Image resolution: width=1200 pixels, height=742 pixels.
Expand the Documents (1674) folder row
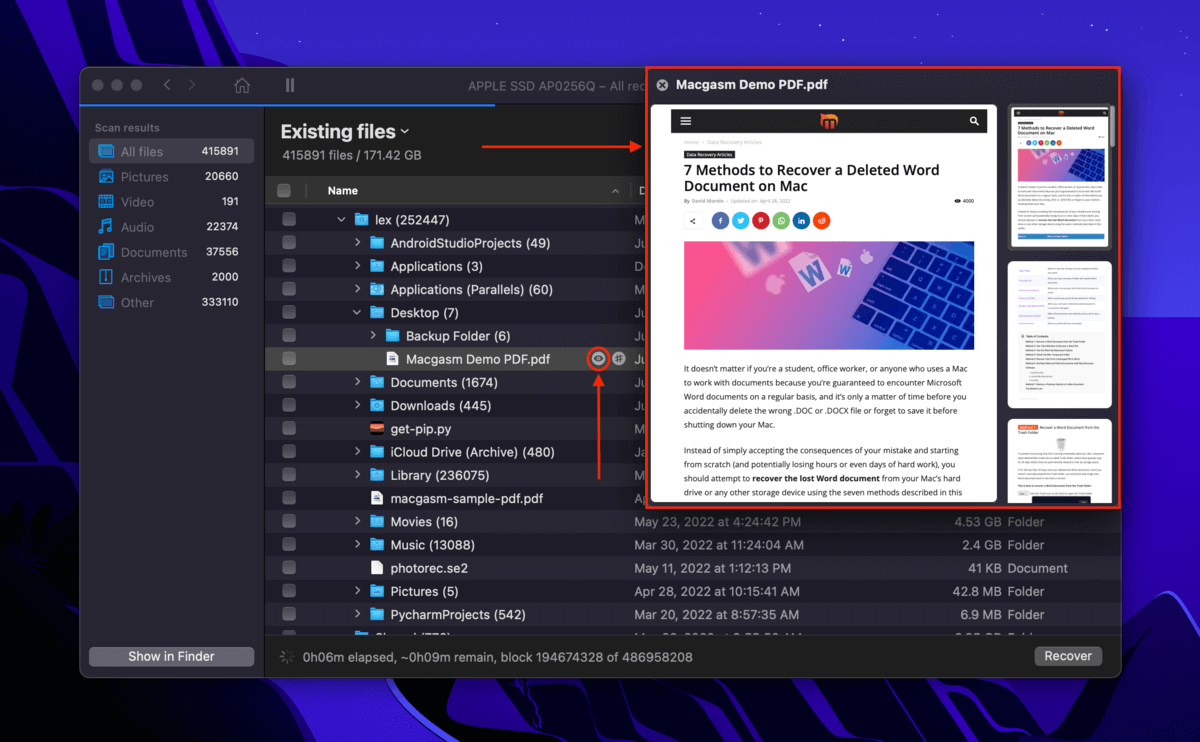point(358,383)
